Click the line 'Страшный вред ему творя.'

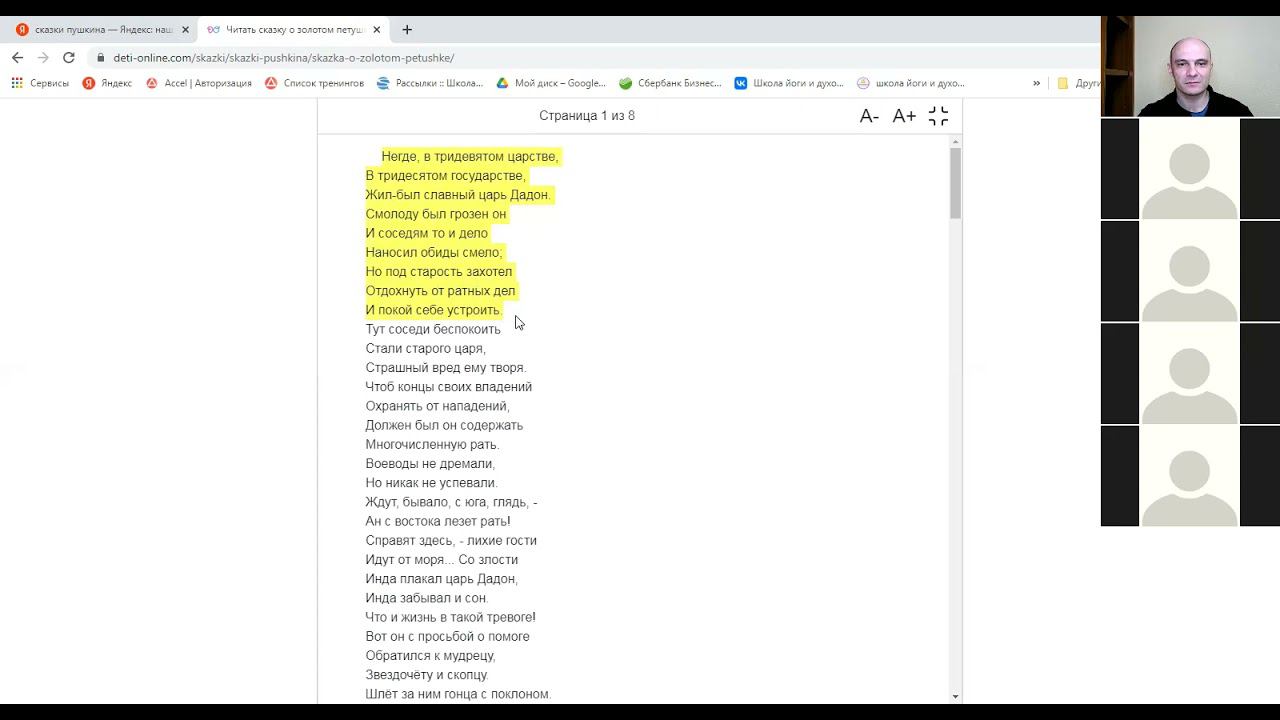(x=446, y=368)
